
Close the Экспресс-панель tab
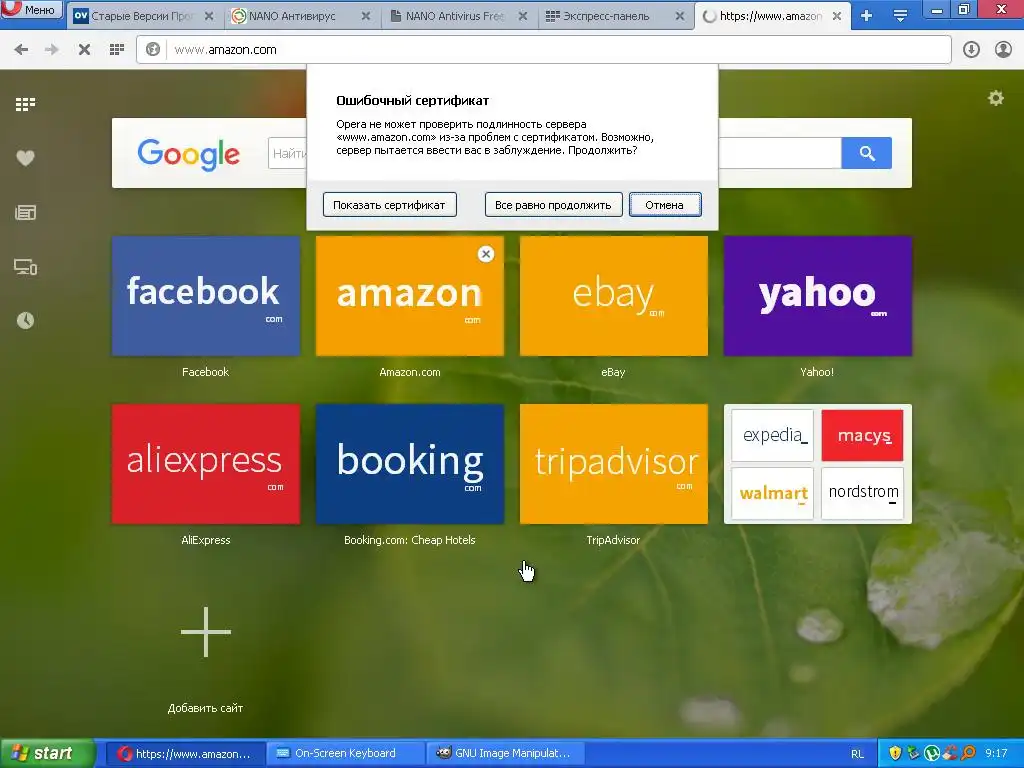pos(680,16)
